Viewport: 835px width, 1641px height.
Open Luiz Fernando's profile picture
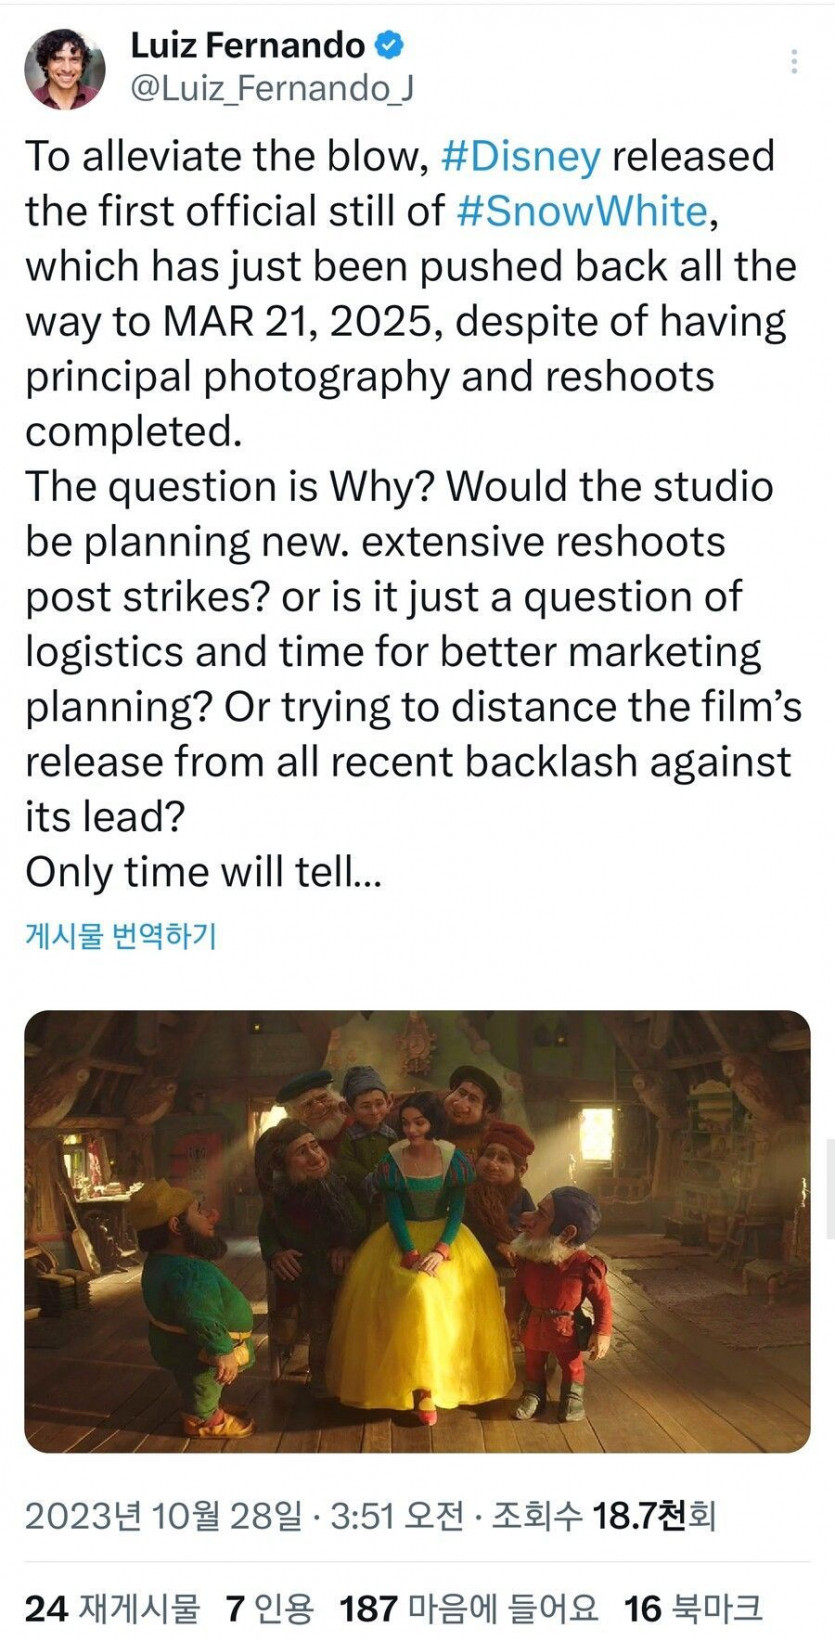pyautogui.click(x=65, y=69)
